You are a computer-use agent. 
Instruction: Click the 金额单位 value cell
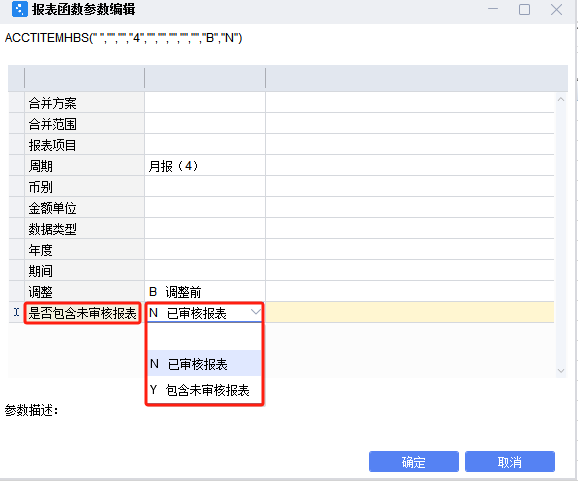click(x=205, y=208)
